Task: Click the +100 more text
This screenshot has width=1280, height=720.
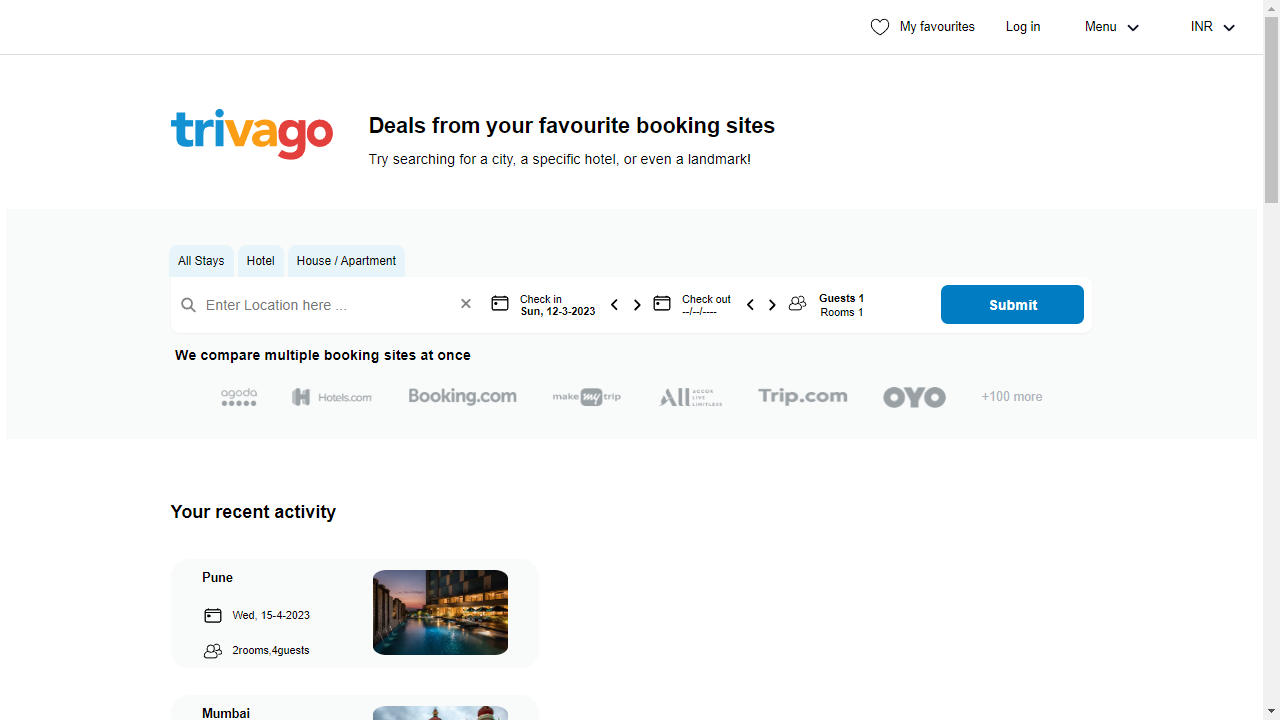Action: point(1012,397)
